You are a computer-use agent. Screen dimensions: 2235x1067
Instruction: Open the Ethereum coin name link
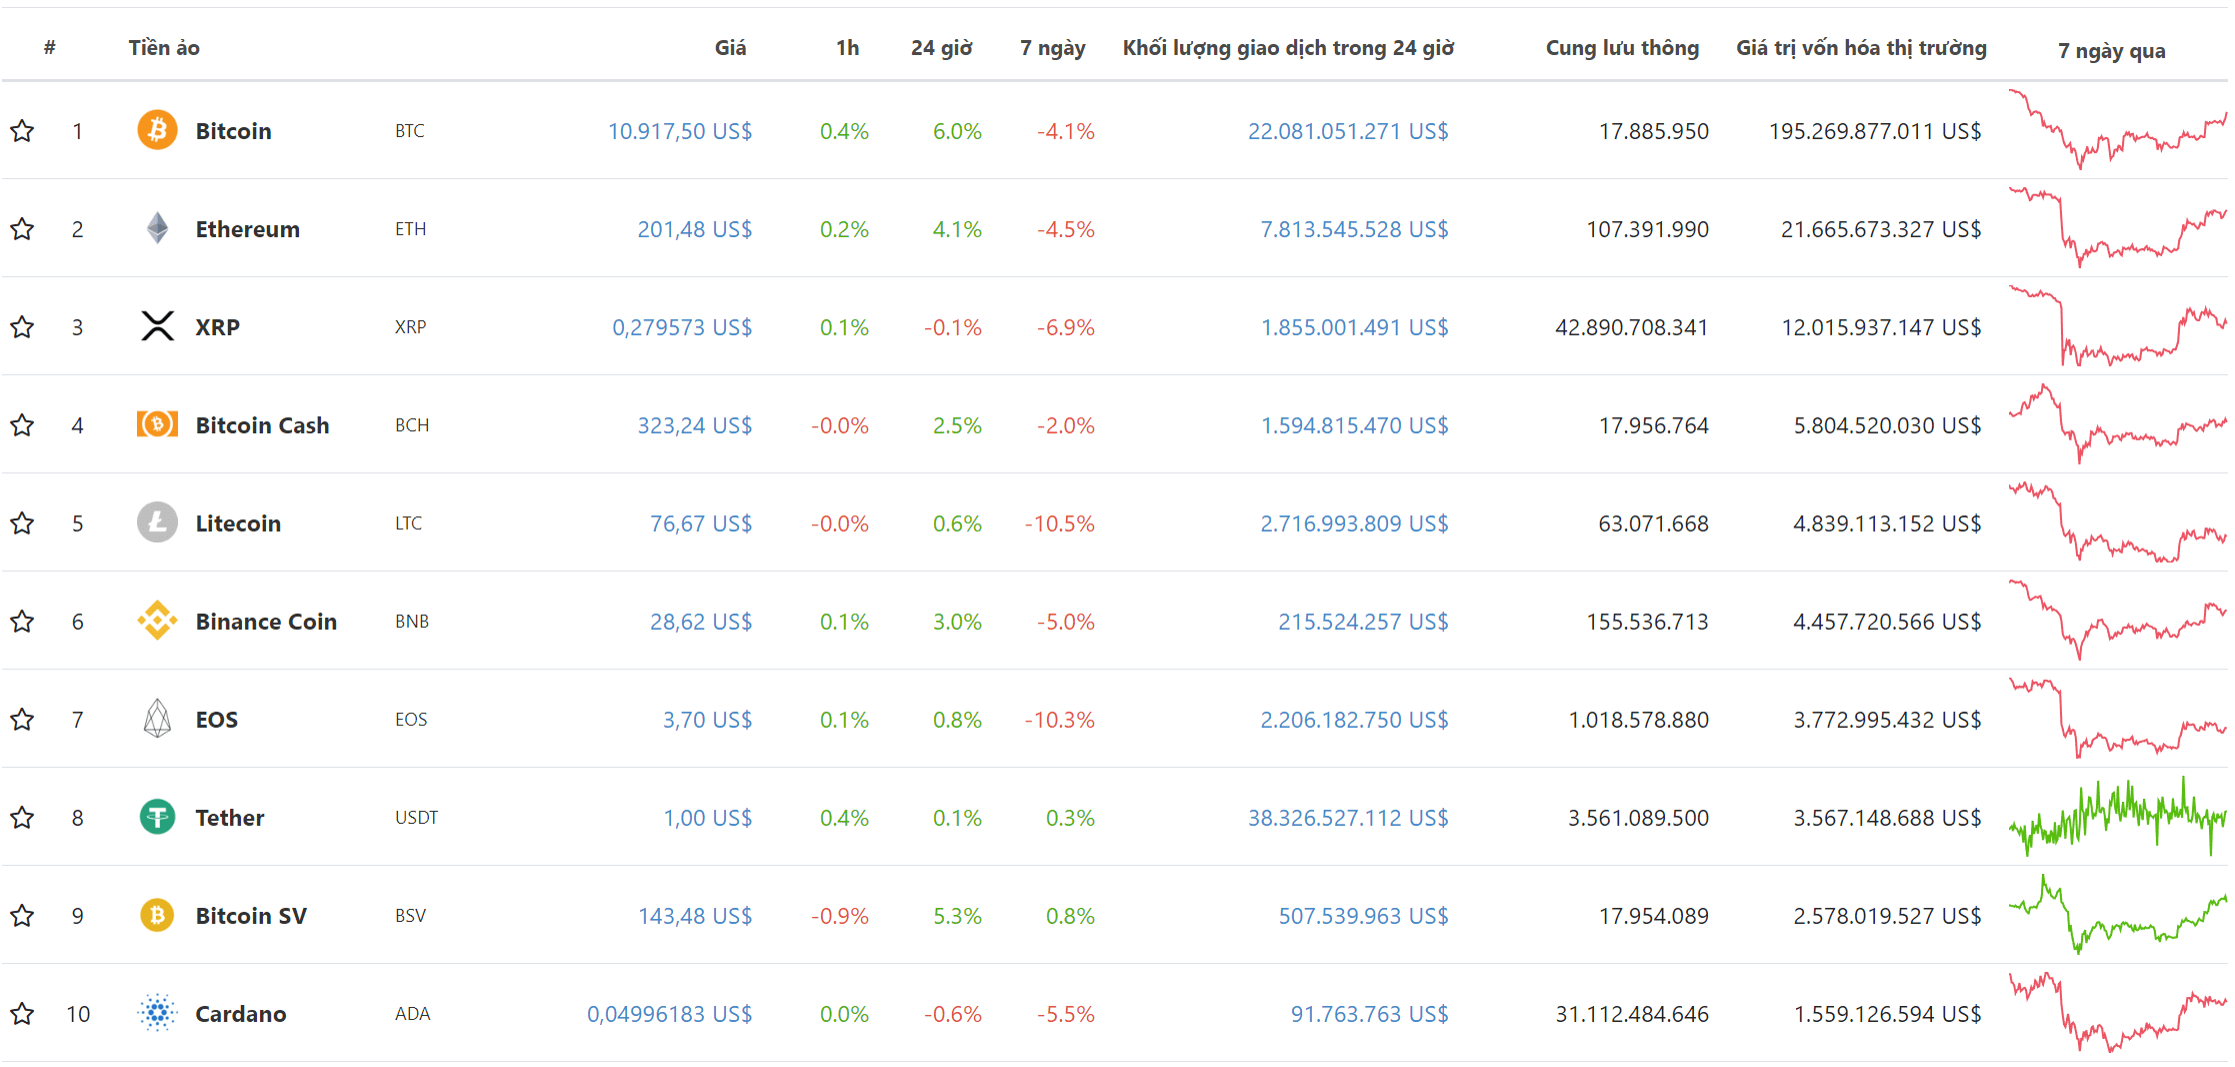247,229
